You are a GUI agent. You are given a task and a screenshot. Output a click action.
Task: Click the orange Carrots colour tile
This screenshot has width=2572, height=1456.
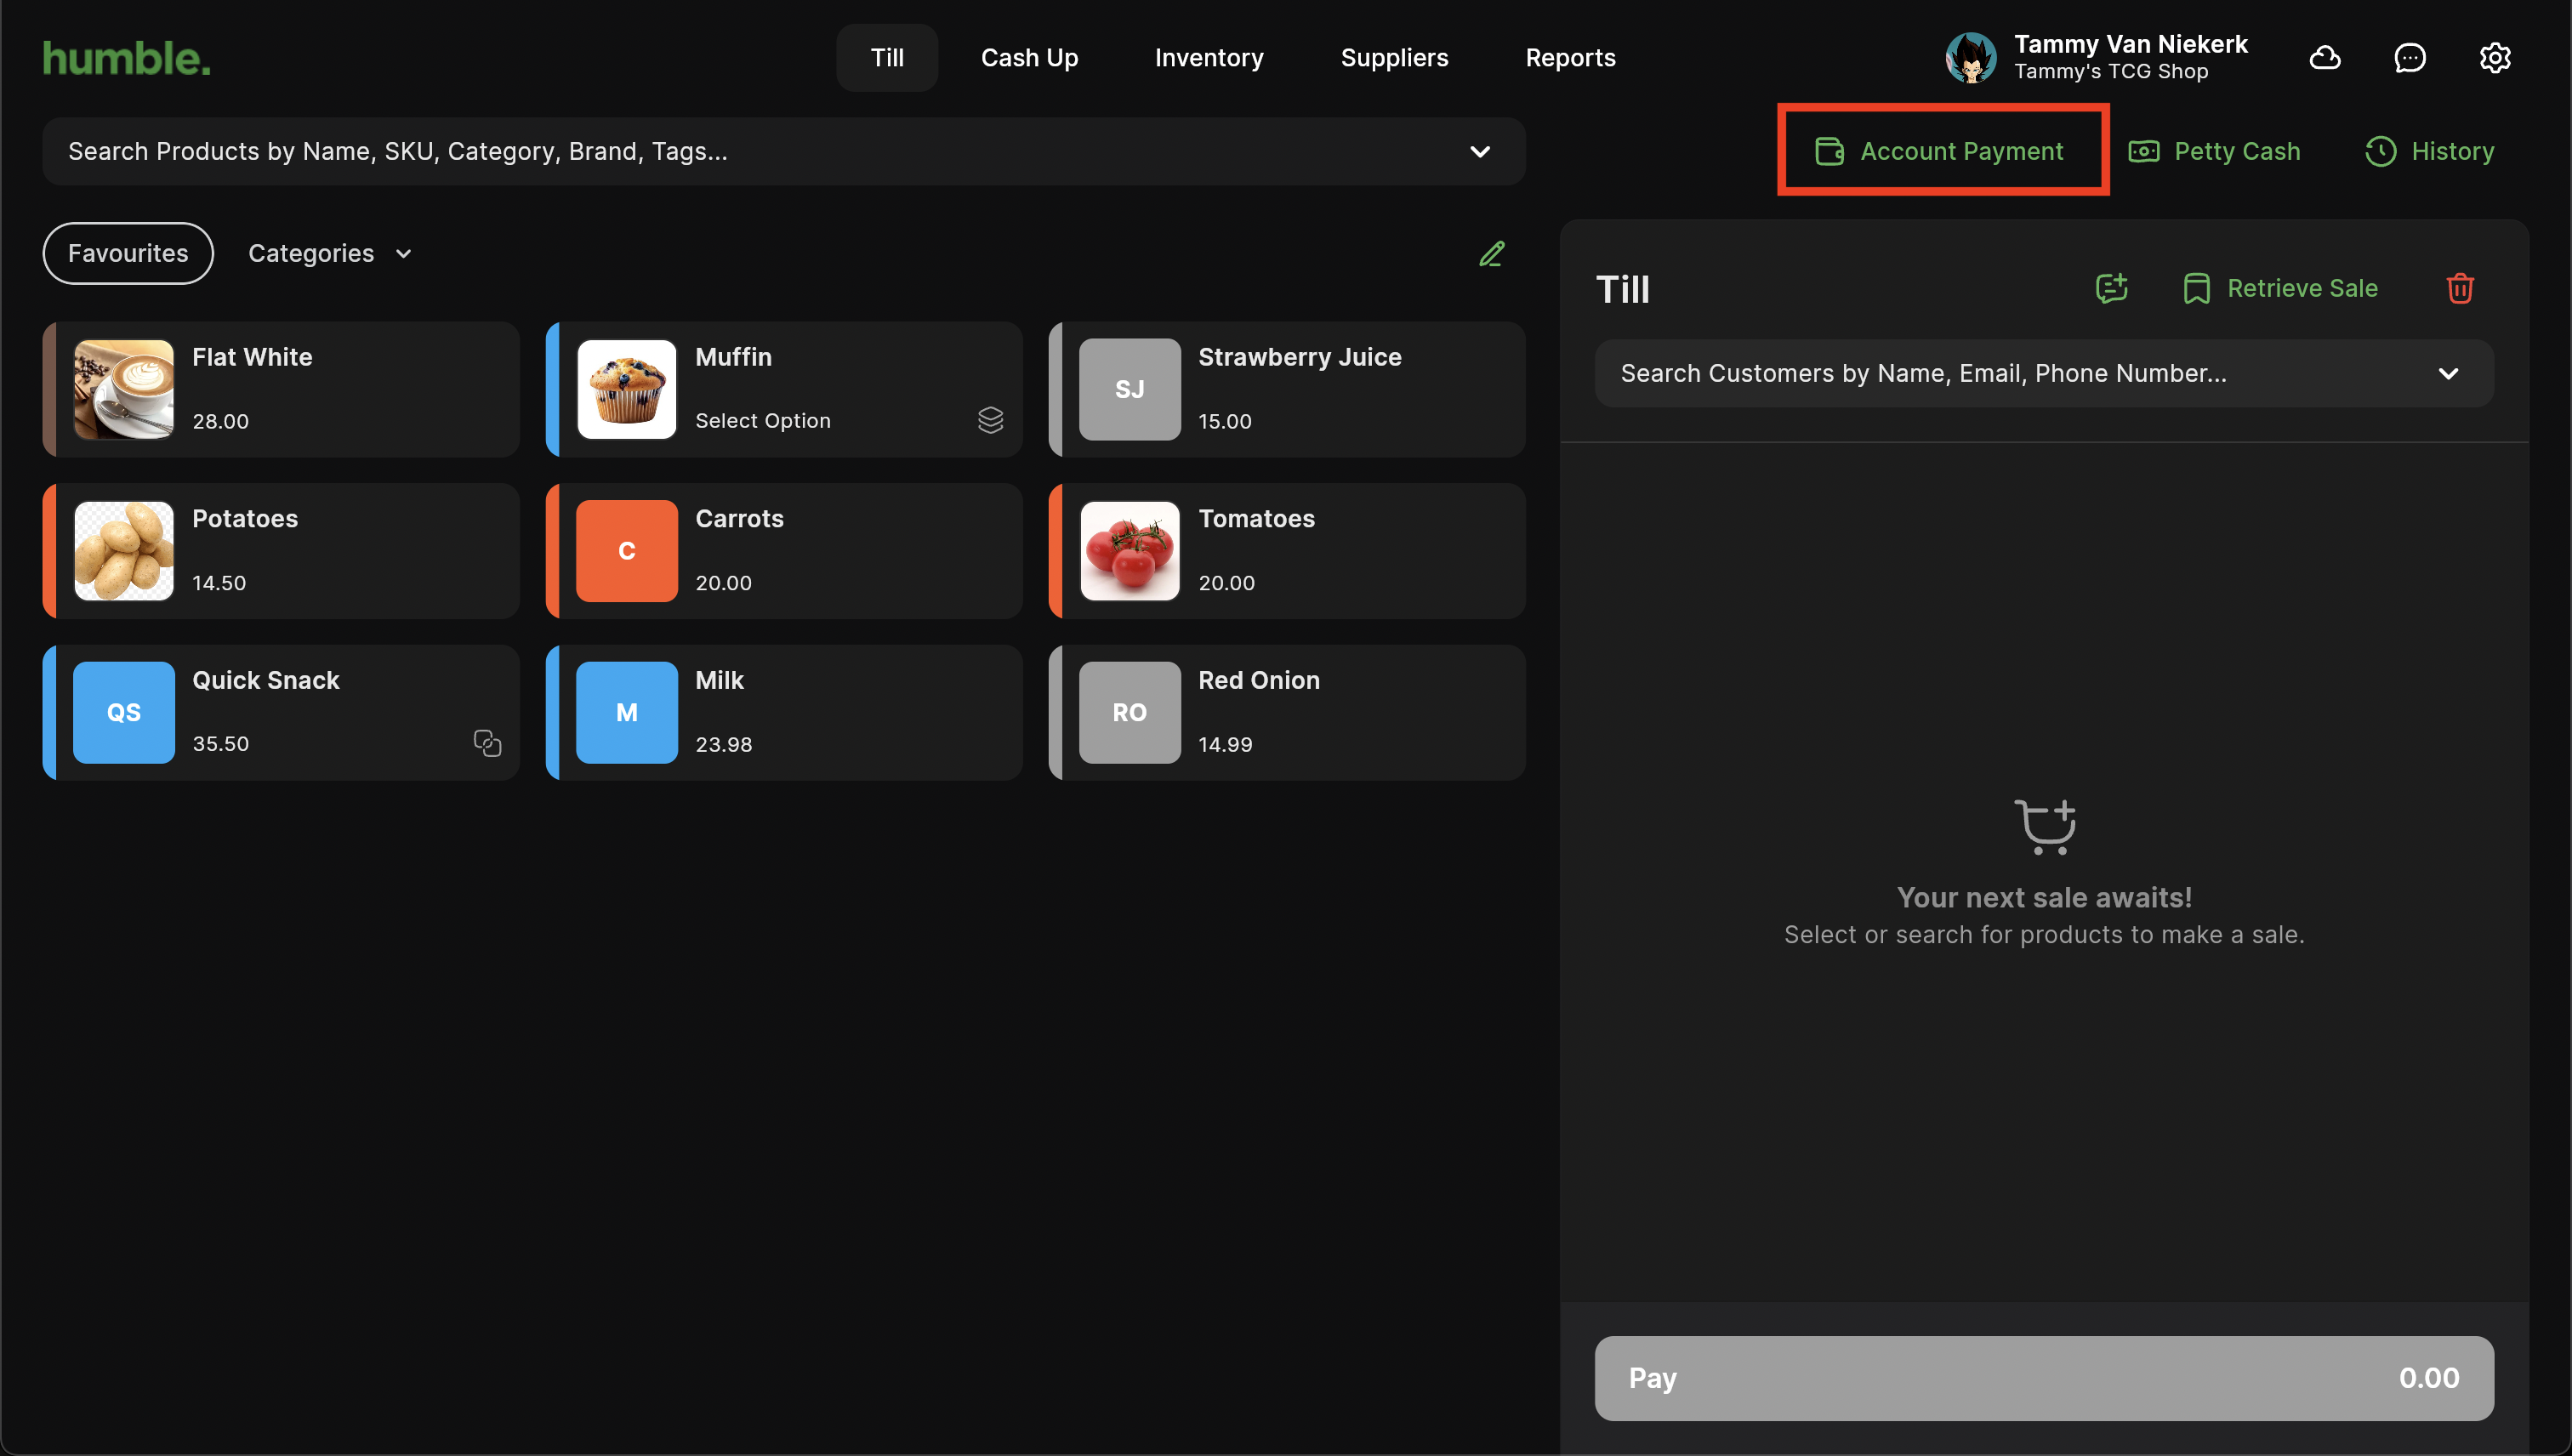(626, 551)
